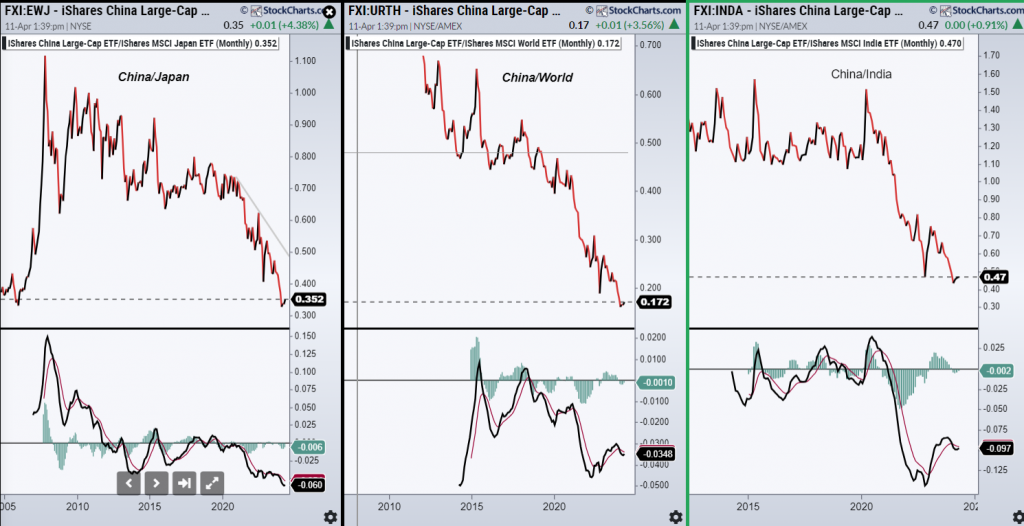Click the 0.352 last price tag
The width and height of the screenshot is (1024, 526).
pyautogui.click(x=310, y=300)
